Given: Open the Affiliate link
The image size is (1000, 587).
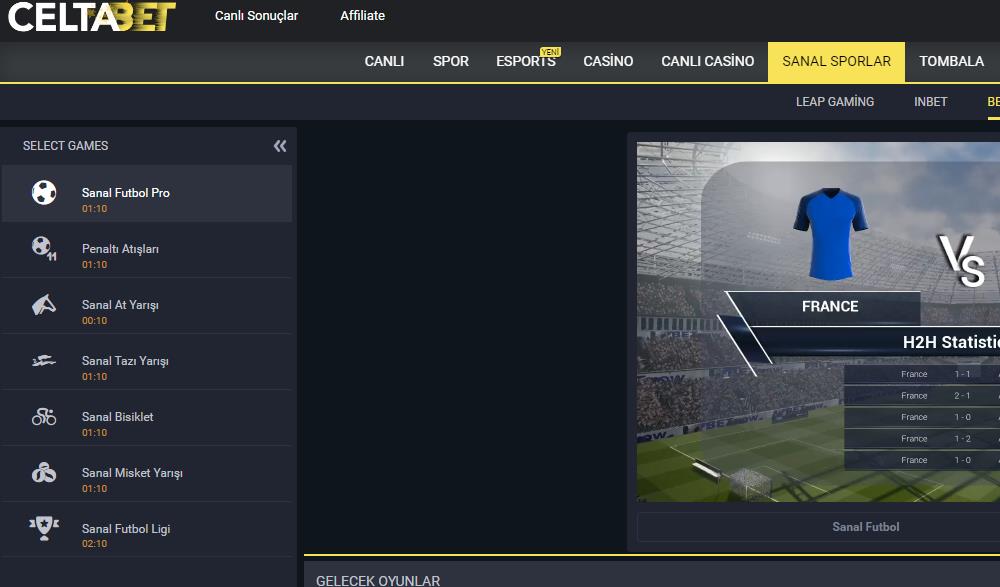Looking at the screenshot, I should pos(362,15).
